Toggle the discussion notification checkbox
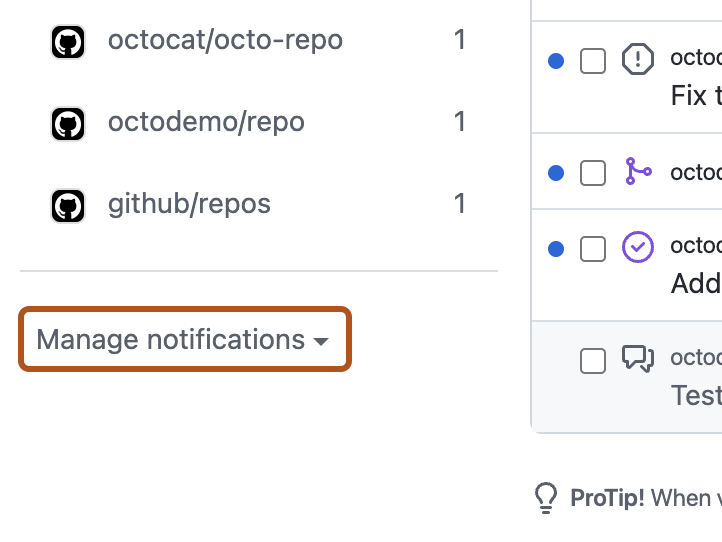722x542 pixels. coord(593,361)
